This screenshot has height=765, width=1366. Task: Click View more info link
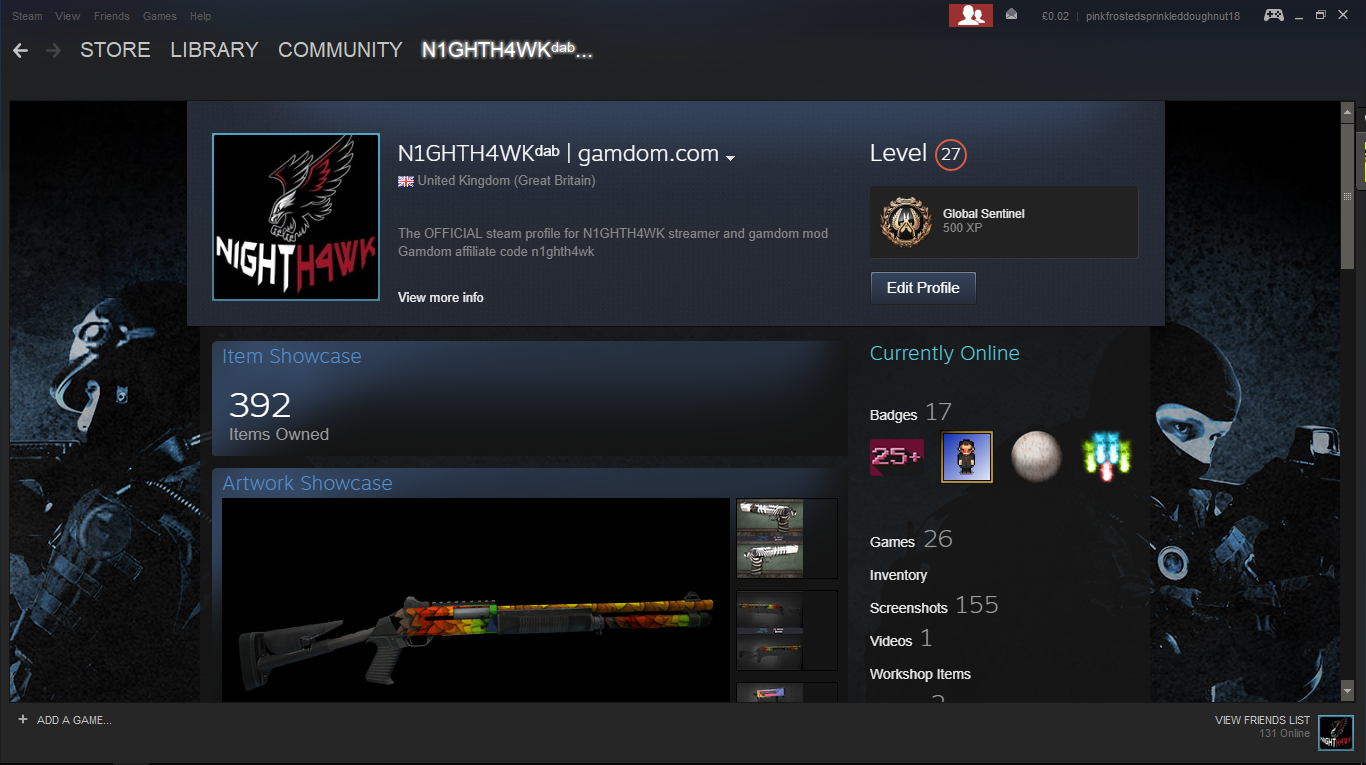coord(441,297)
